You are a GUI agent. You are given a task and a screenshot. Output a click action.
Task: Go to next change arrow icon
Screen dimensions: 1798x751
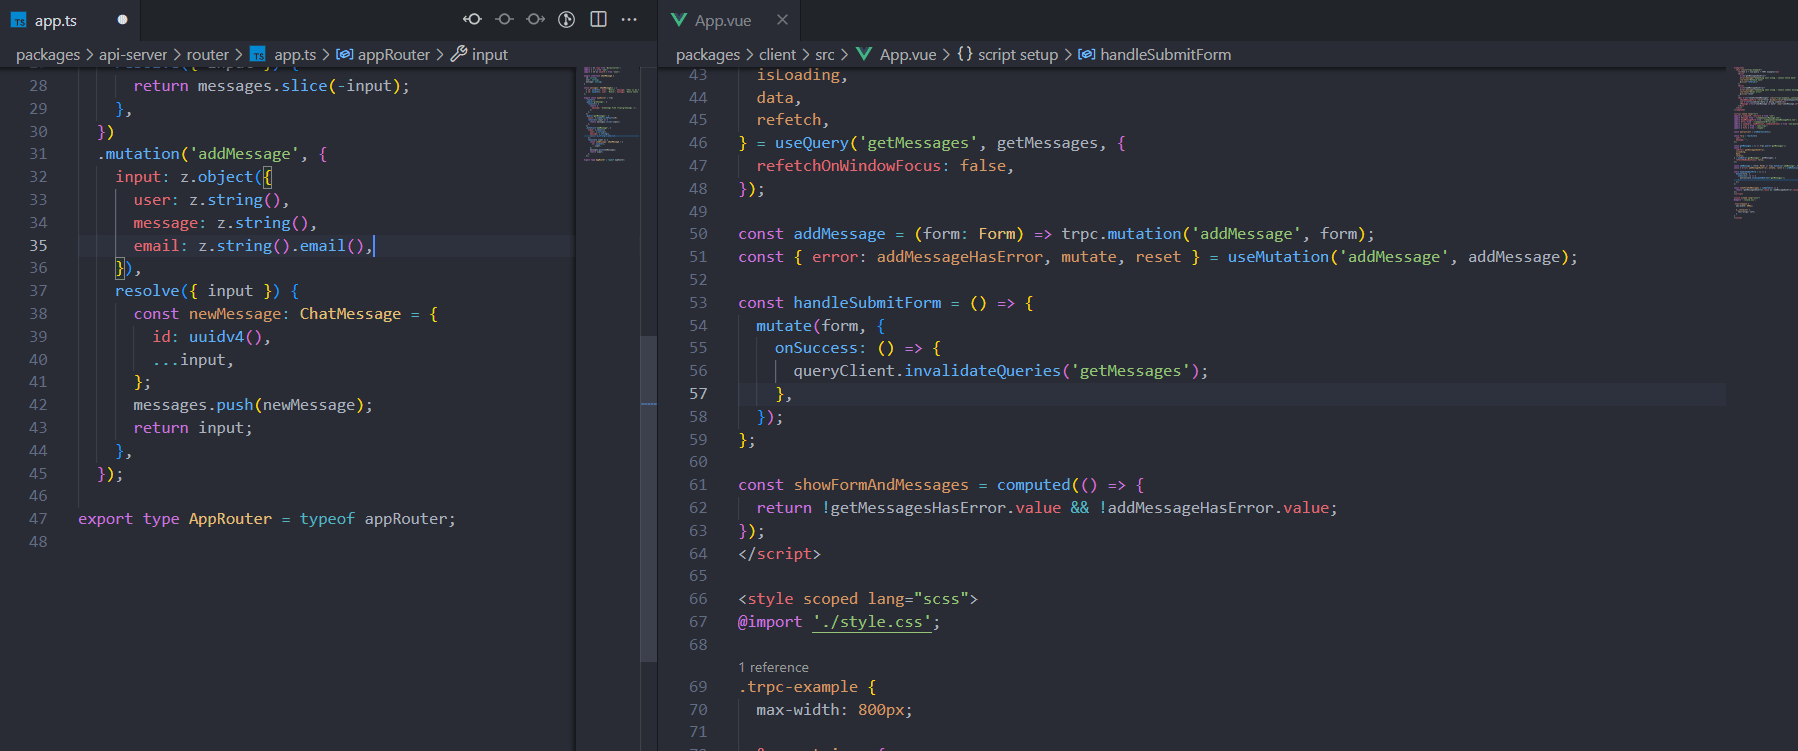click(536, 19)
